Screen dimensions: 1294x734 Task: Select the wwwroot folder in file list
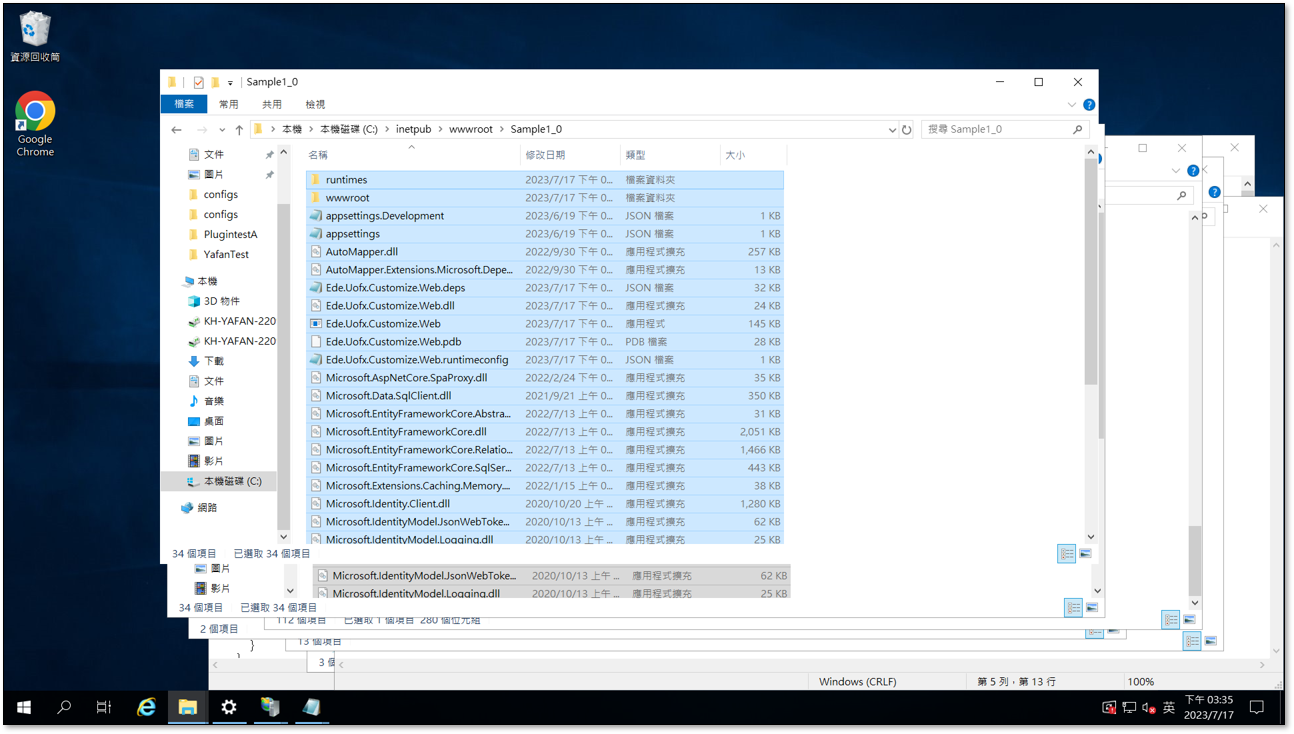tap(544, 198)
